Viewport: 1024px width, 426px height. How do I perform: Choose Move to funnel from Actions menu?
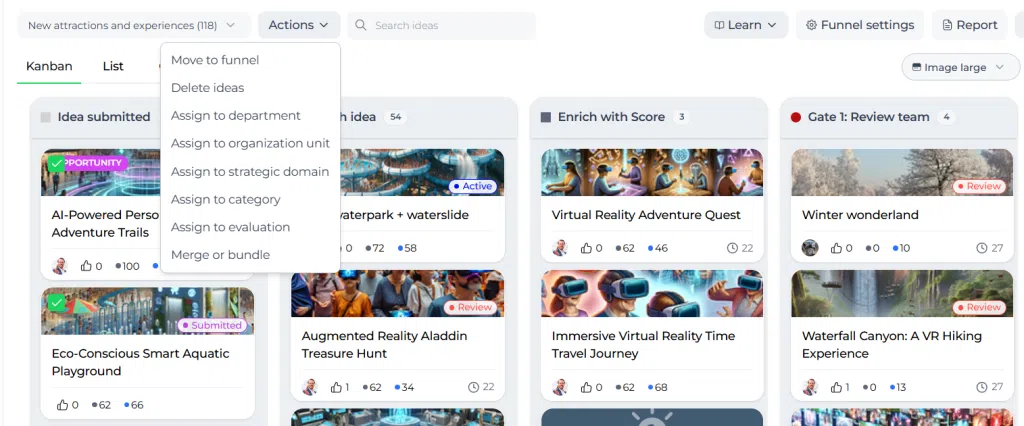point(215,60)
